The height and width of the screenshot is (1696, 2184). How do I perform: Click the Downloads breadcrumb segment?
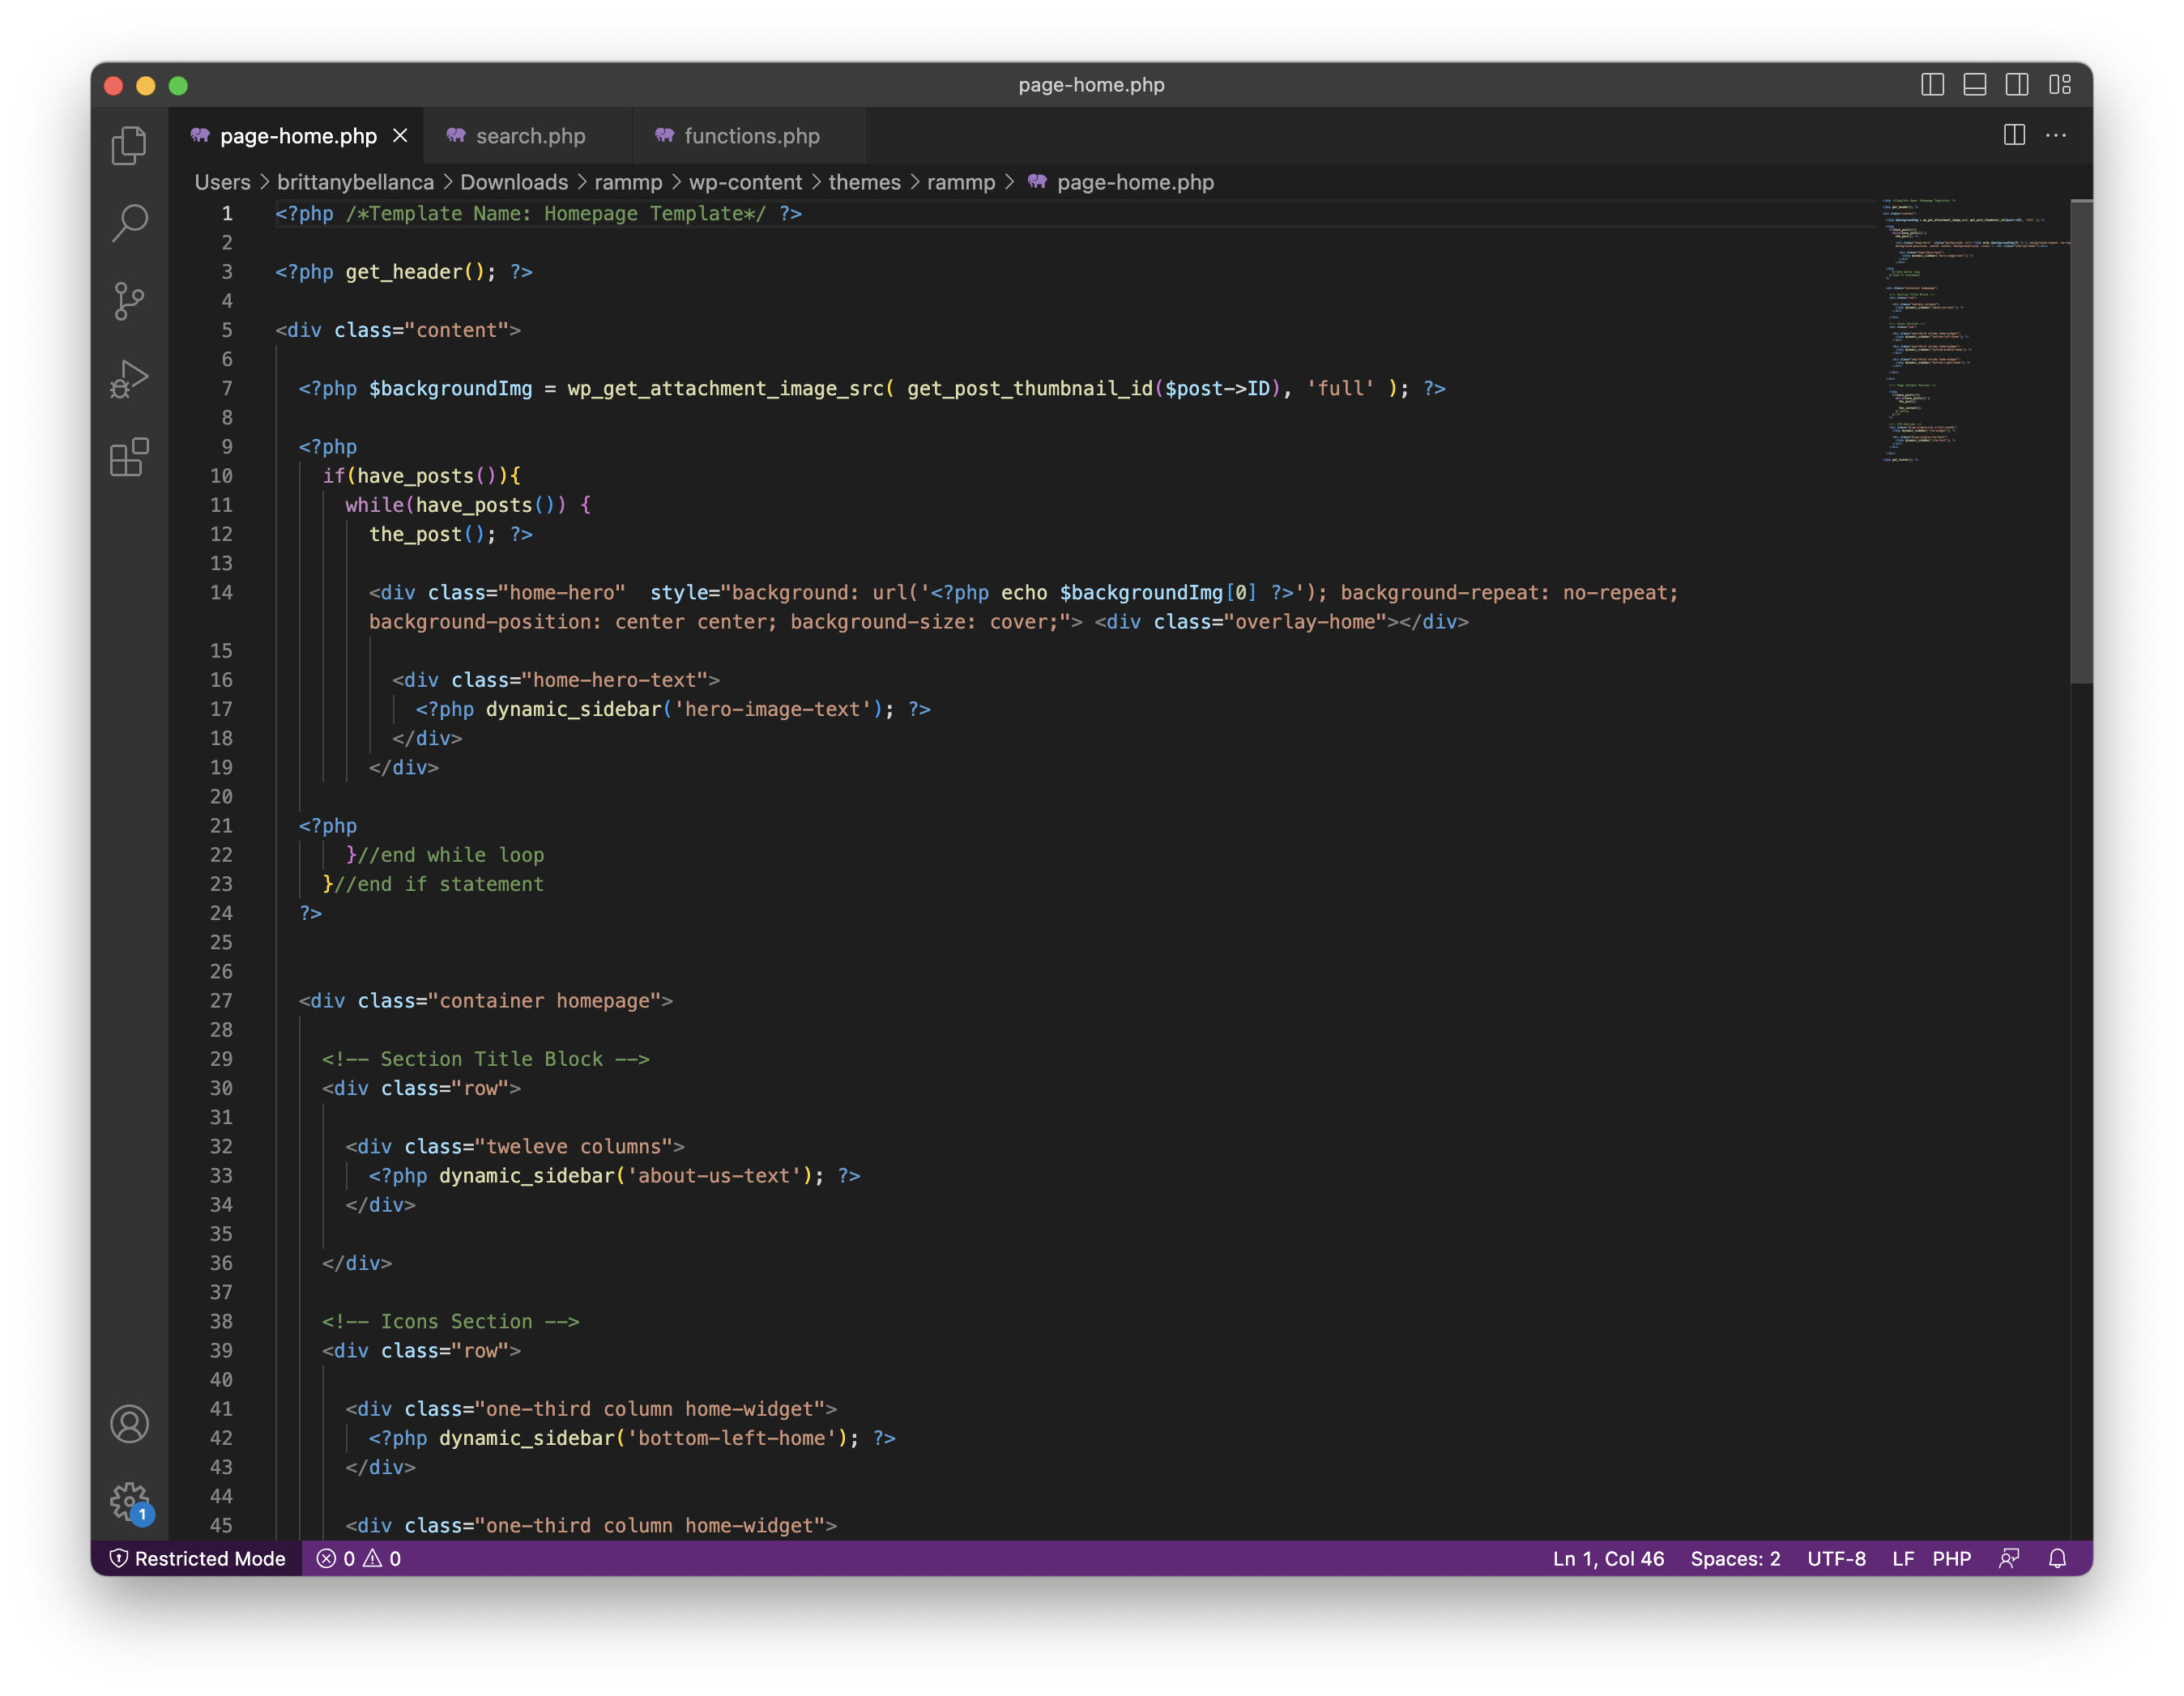click(514, 182)
